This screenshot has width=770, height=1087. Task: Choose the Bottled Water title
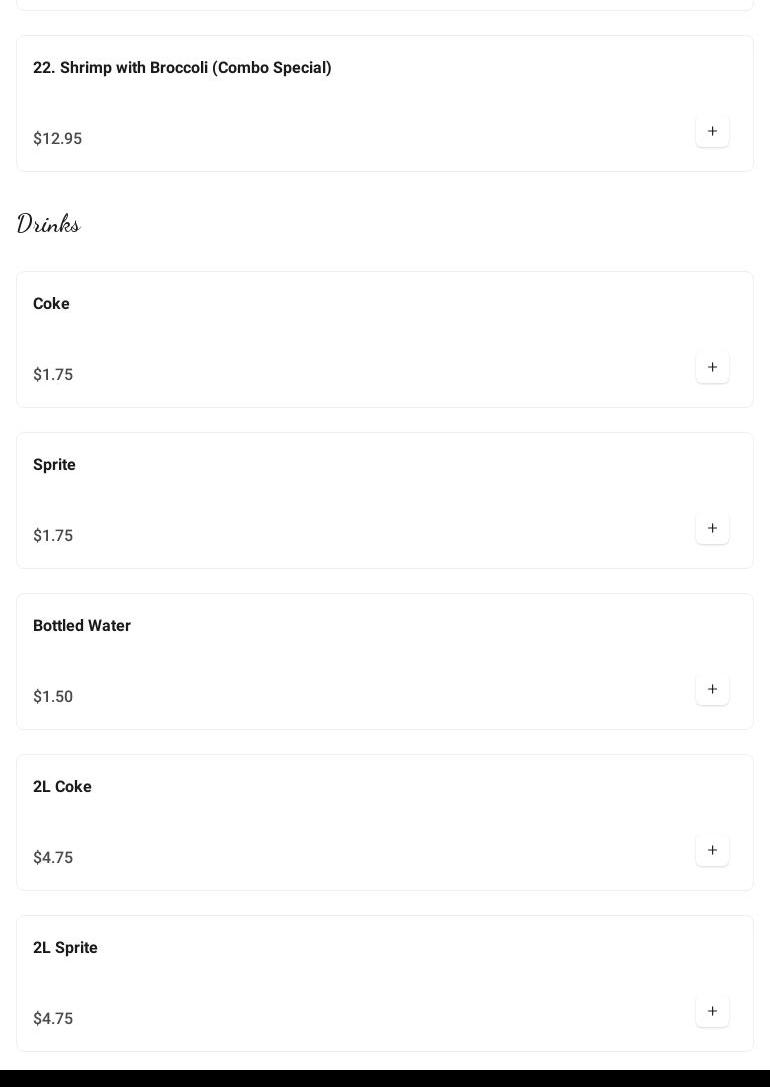click(x=82, y=626)
